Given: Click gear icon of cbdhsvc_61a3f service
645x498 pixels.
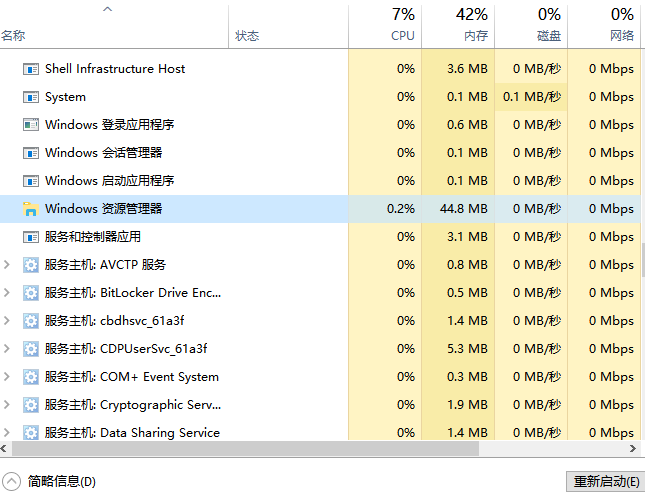Looking at the screenshot, I should pyautogui.click(x=31, y=321).
